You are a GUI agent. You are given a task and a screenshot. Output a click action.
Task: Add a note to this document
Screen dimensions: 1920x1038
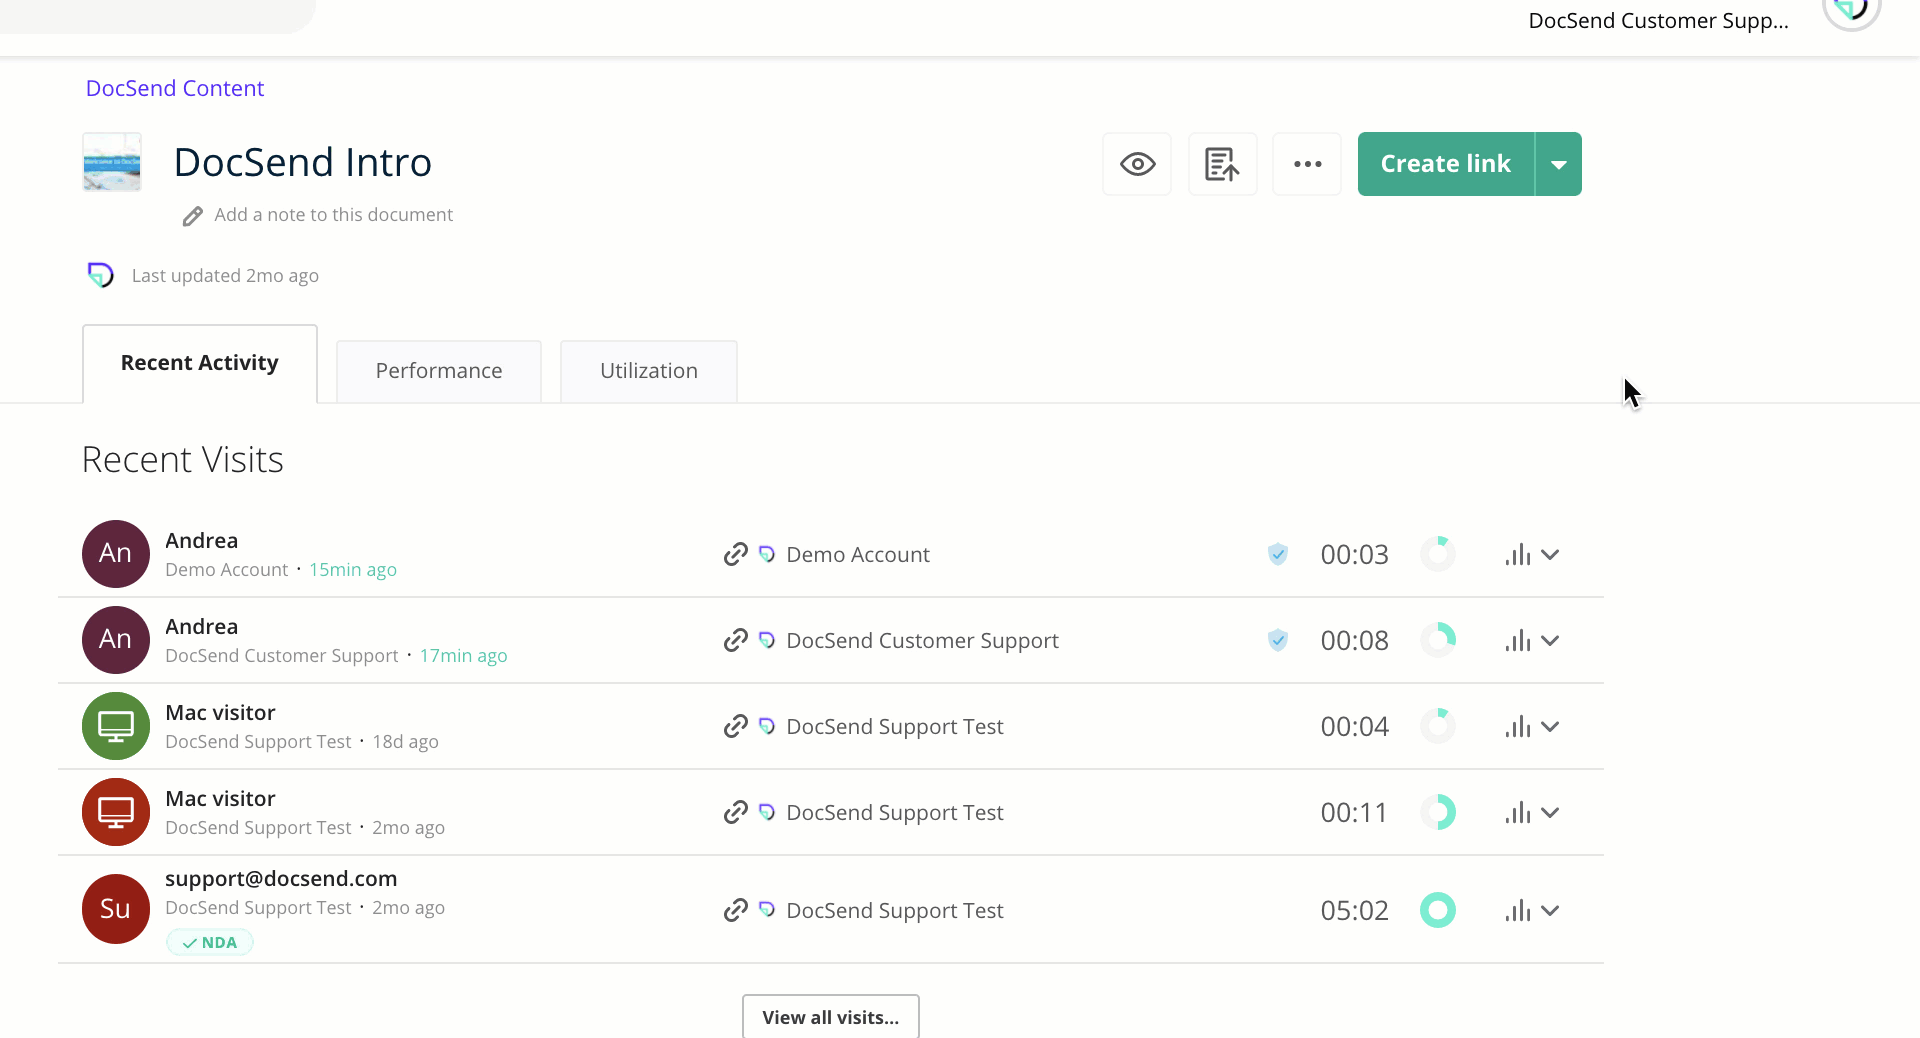[x=333, y=215]
